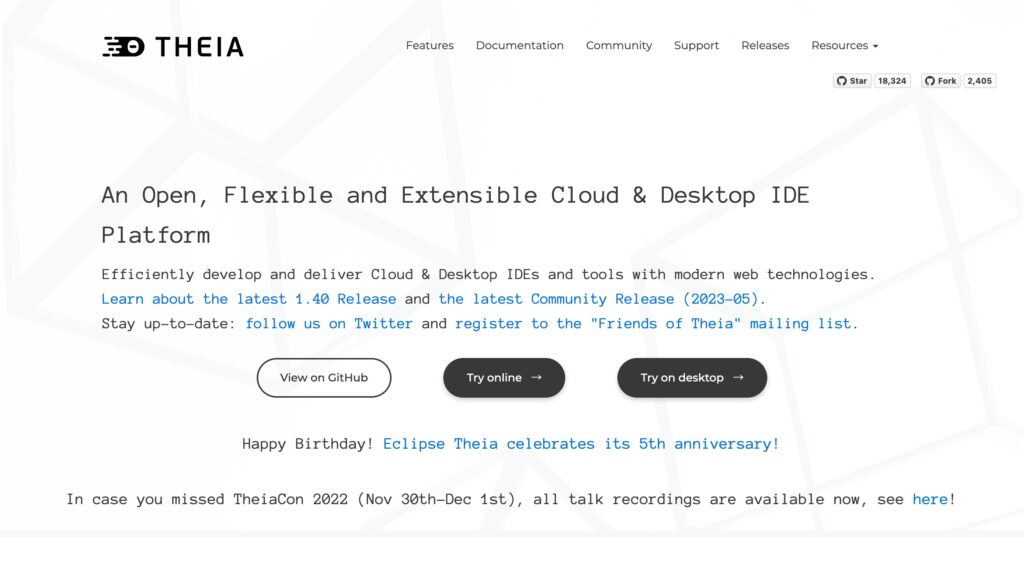The width and height of the screenshot is (1024, 575).
Task: Click the View on GitHub button
Action: (323, 378)
